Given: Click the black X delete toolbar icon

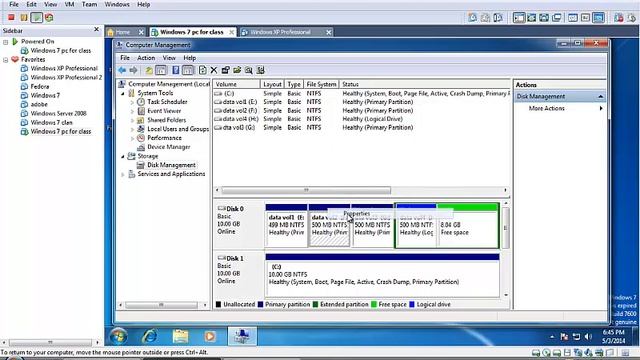Looking at the screenshot, I should (x=213, y=70).
